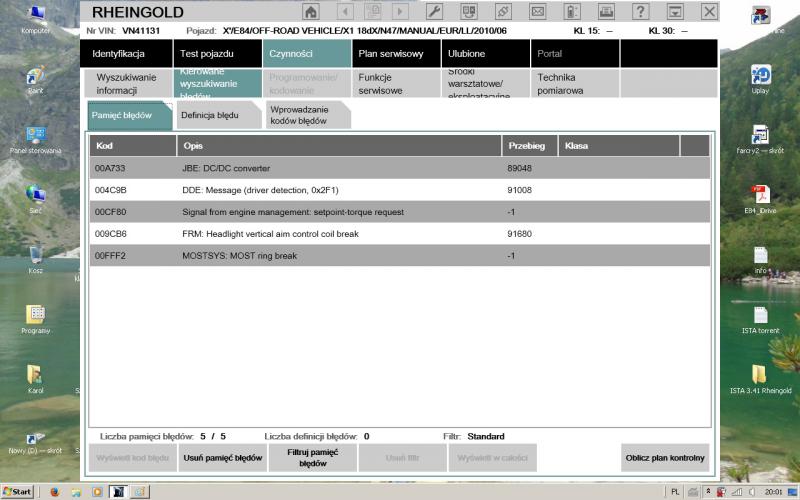The height and width of the screenshot is (500, 800).
Task: Open ISTA torrent file on desktop
Action: pyautogui.click(x=760, y=319)
